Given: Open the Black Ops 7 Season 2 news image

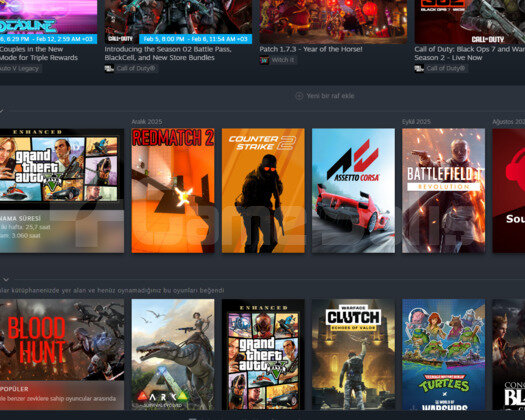Looking at the screenshot, I should coord(470,22).
